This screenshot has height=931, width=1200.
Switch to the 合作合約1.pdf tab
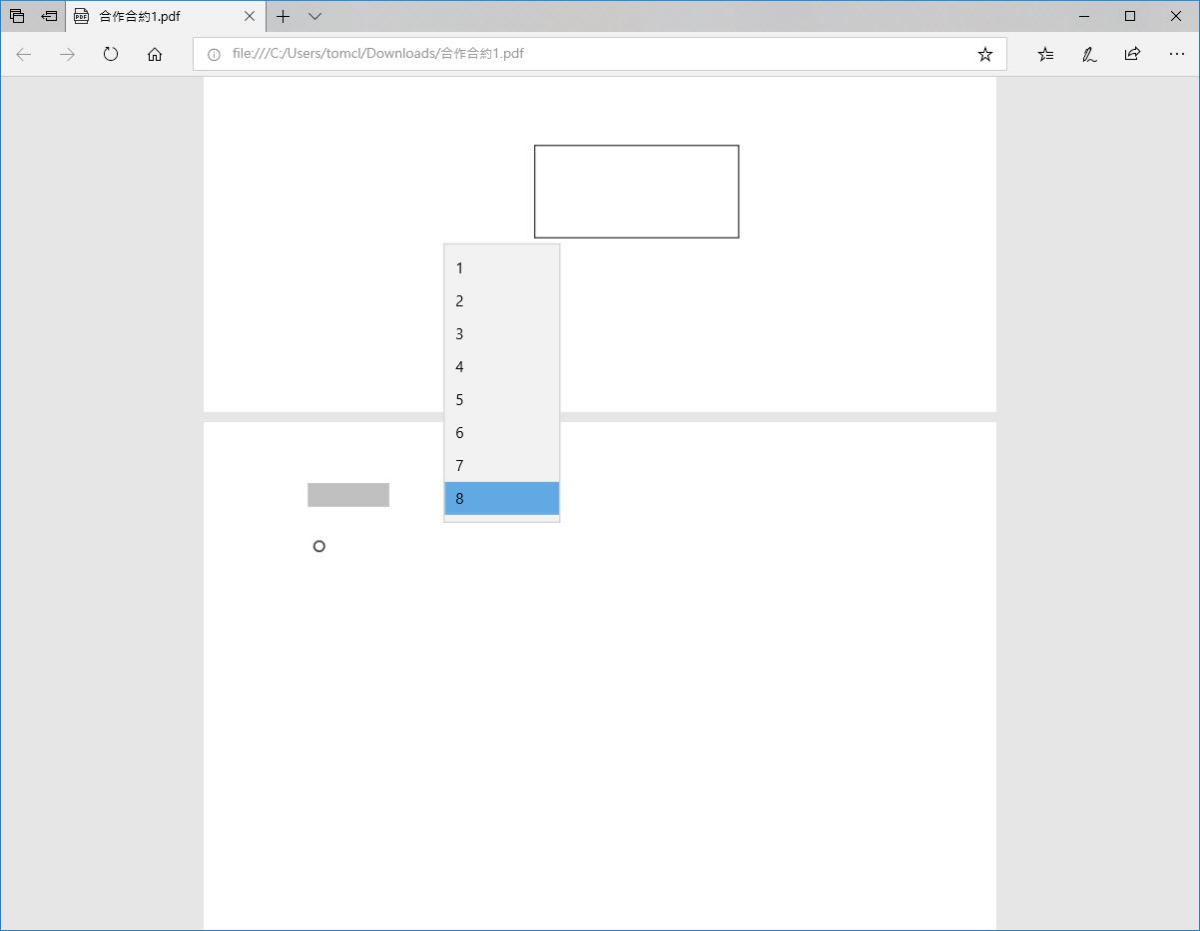166,16
